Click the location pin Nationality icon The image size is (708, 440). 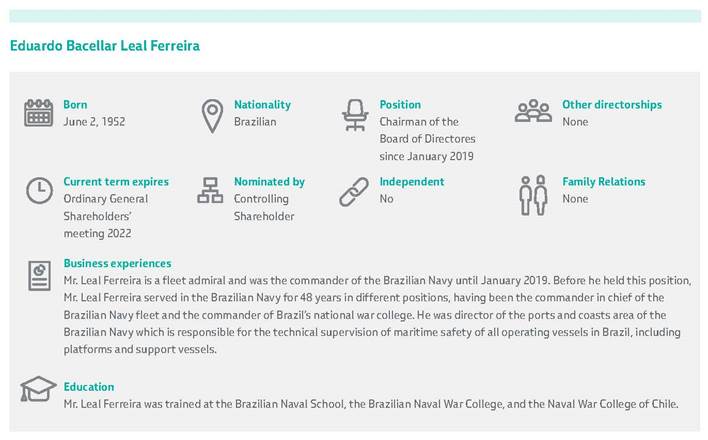(x=211, y=115)
